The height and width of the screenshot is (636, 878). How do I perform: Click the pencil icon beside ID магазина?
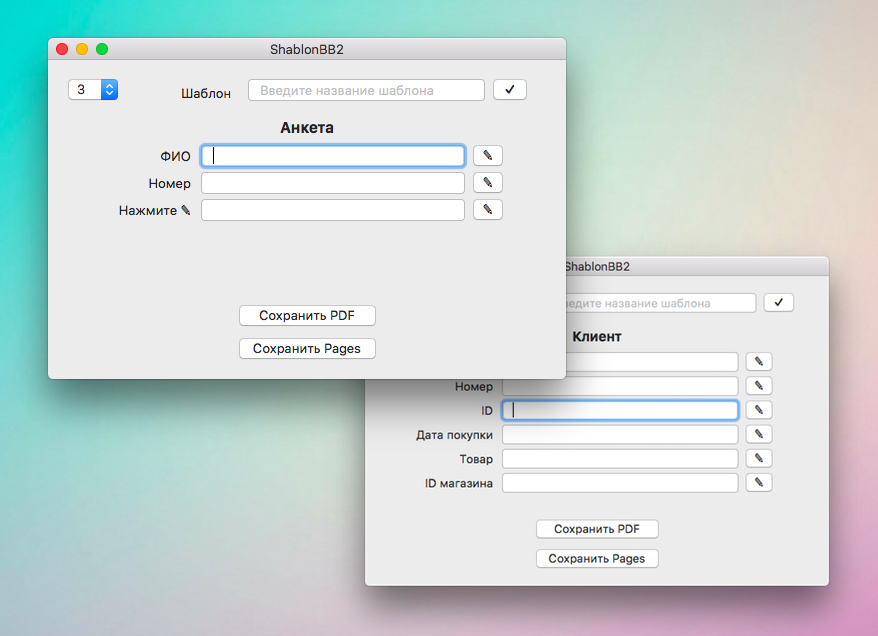pos(759,483)
